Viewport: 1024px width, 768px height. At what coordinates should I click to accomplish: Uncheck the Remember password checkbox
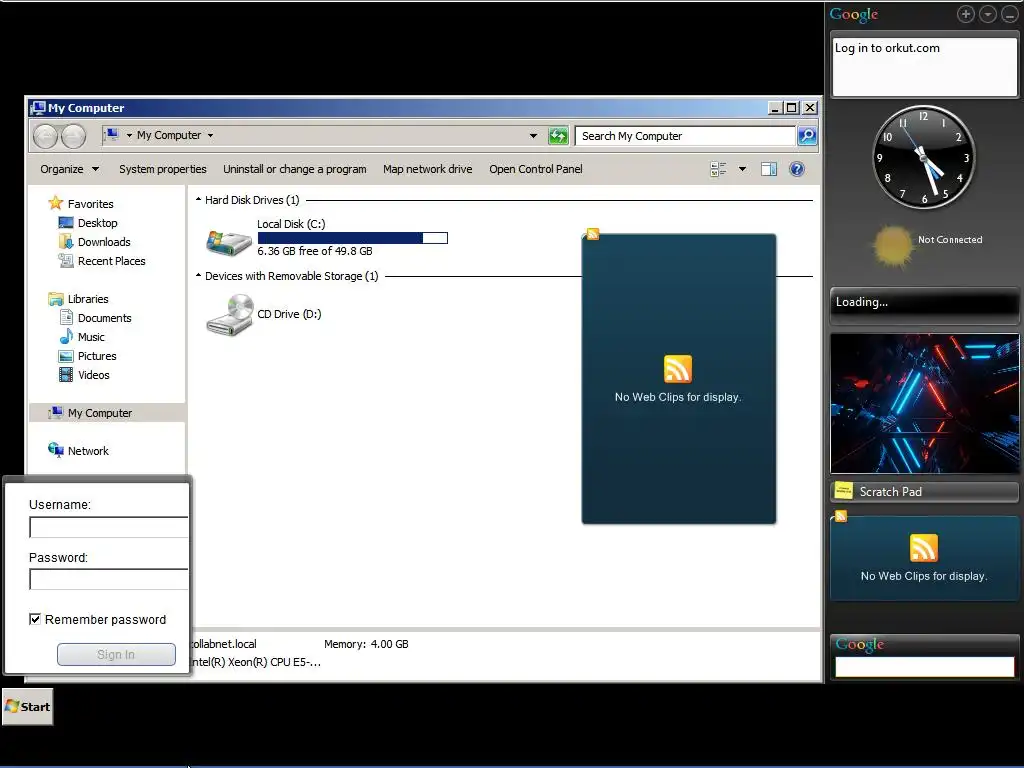pos(35,618)
